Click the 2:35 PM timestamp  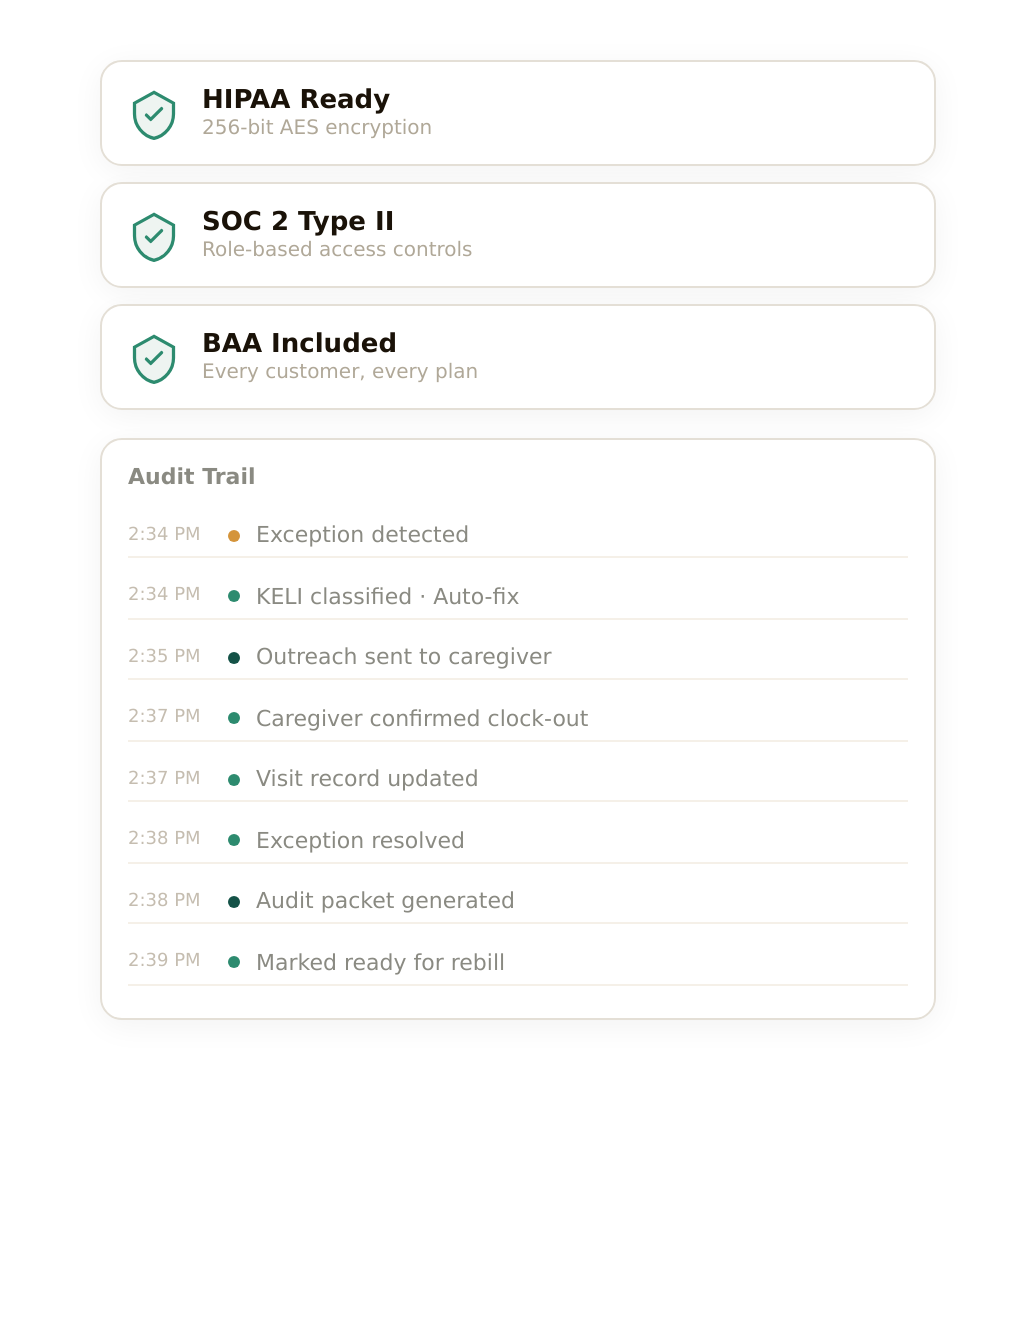[x=164, y=656]
